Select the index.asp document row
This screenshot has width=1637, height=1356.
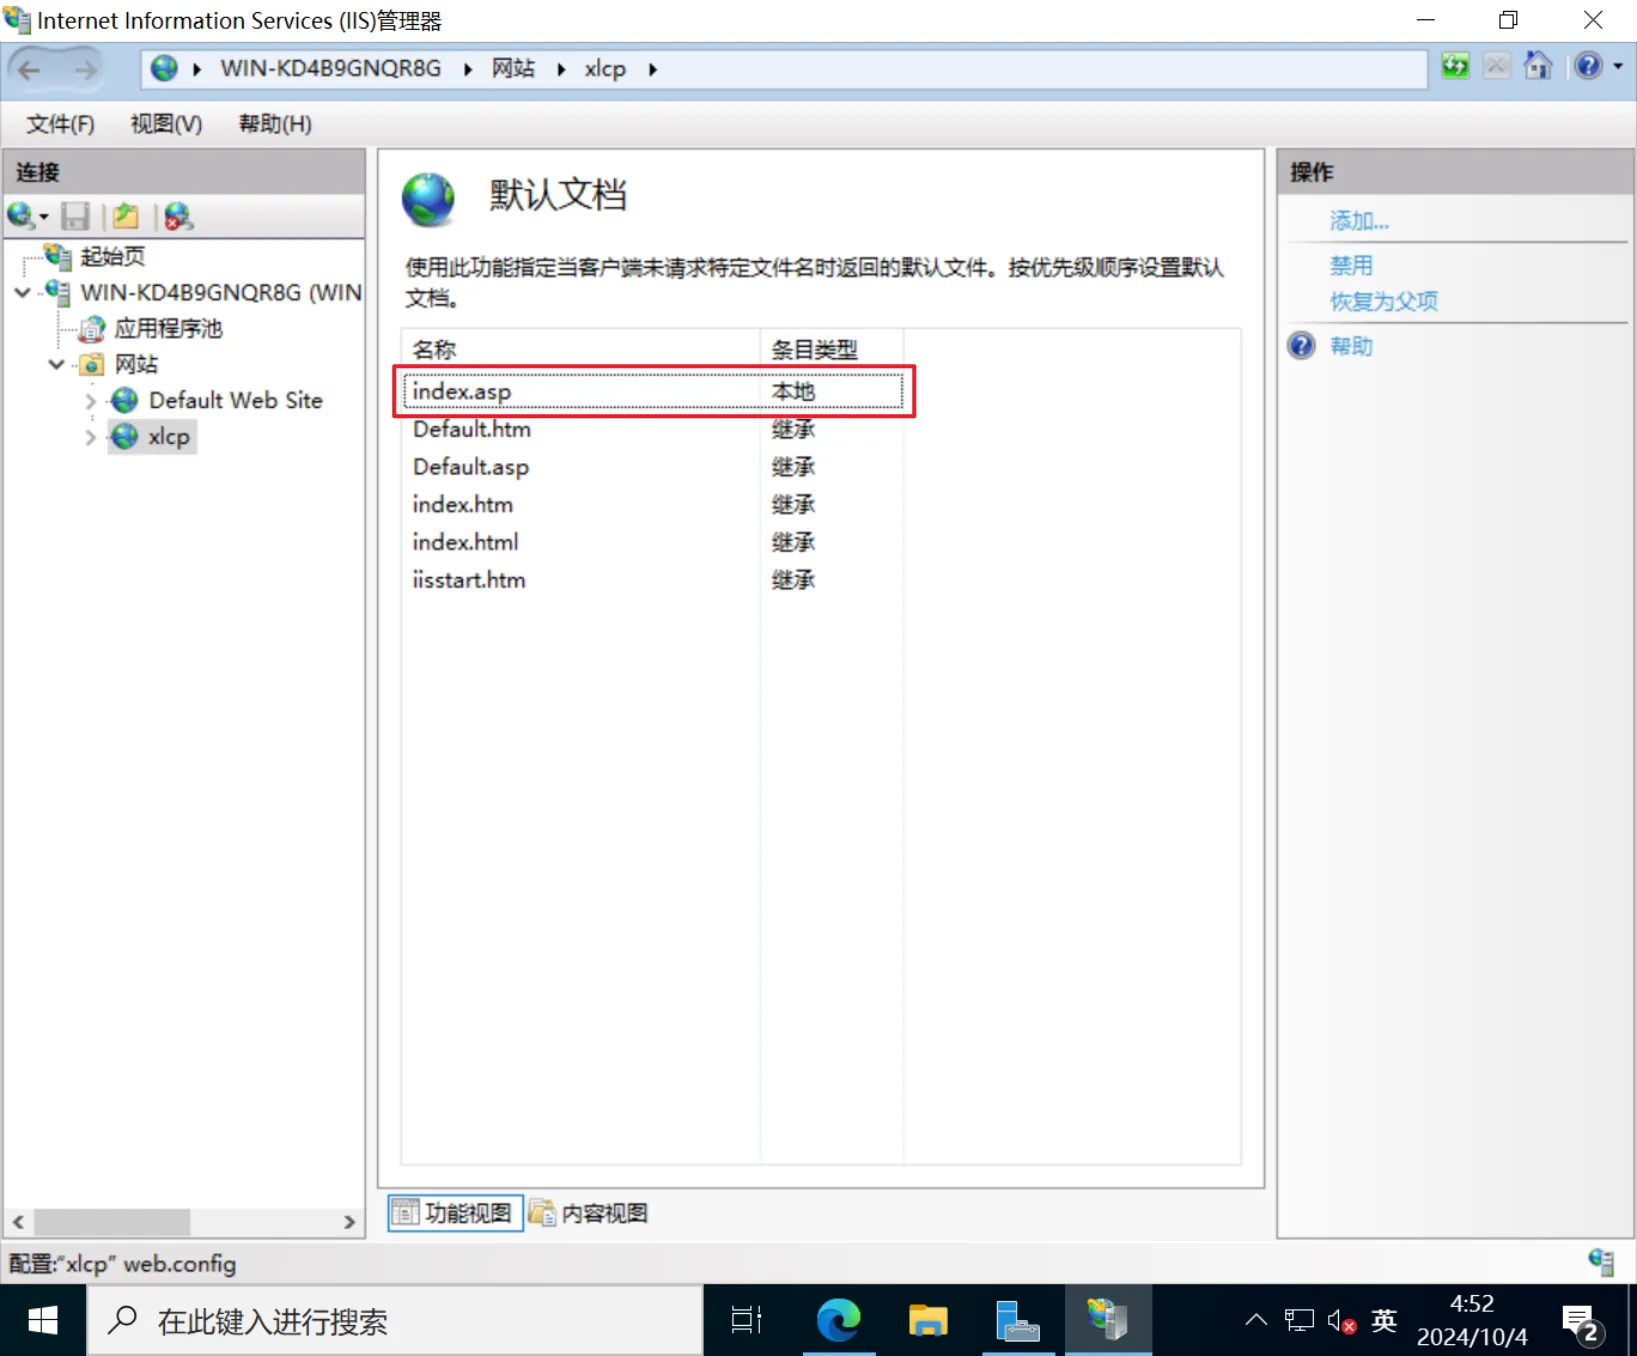coord(652,391)
